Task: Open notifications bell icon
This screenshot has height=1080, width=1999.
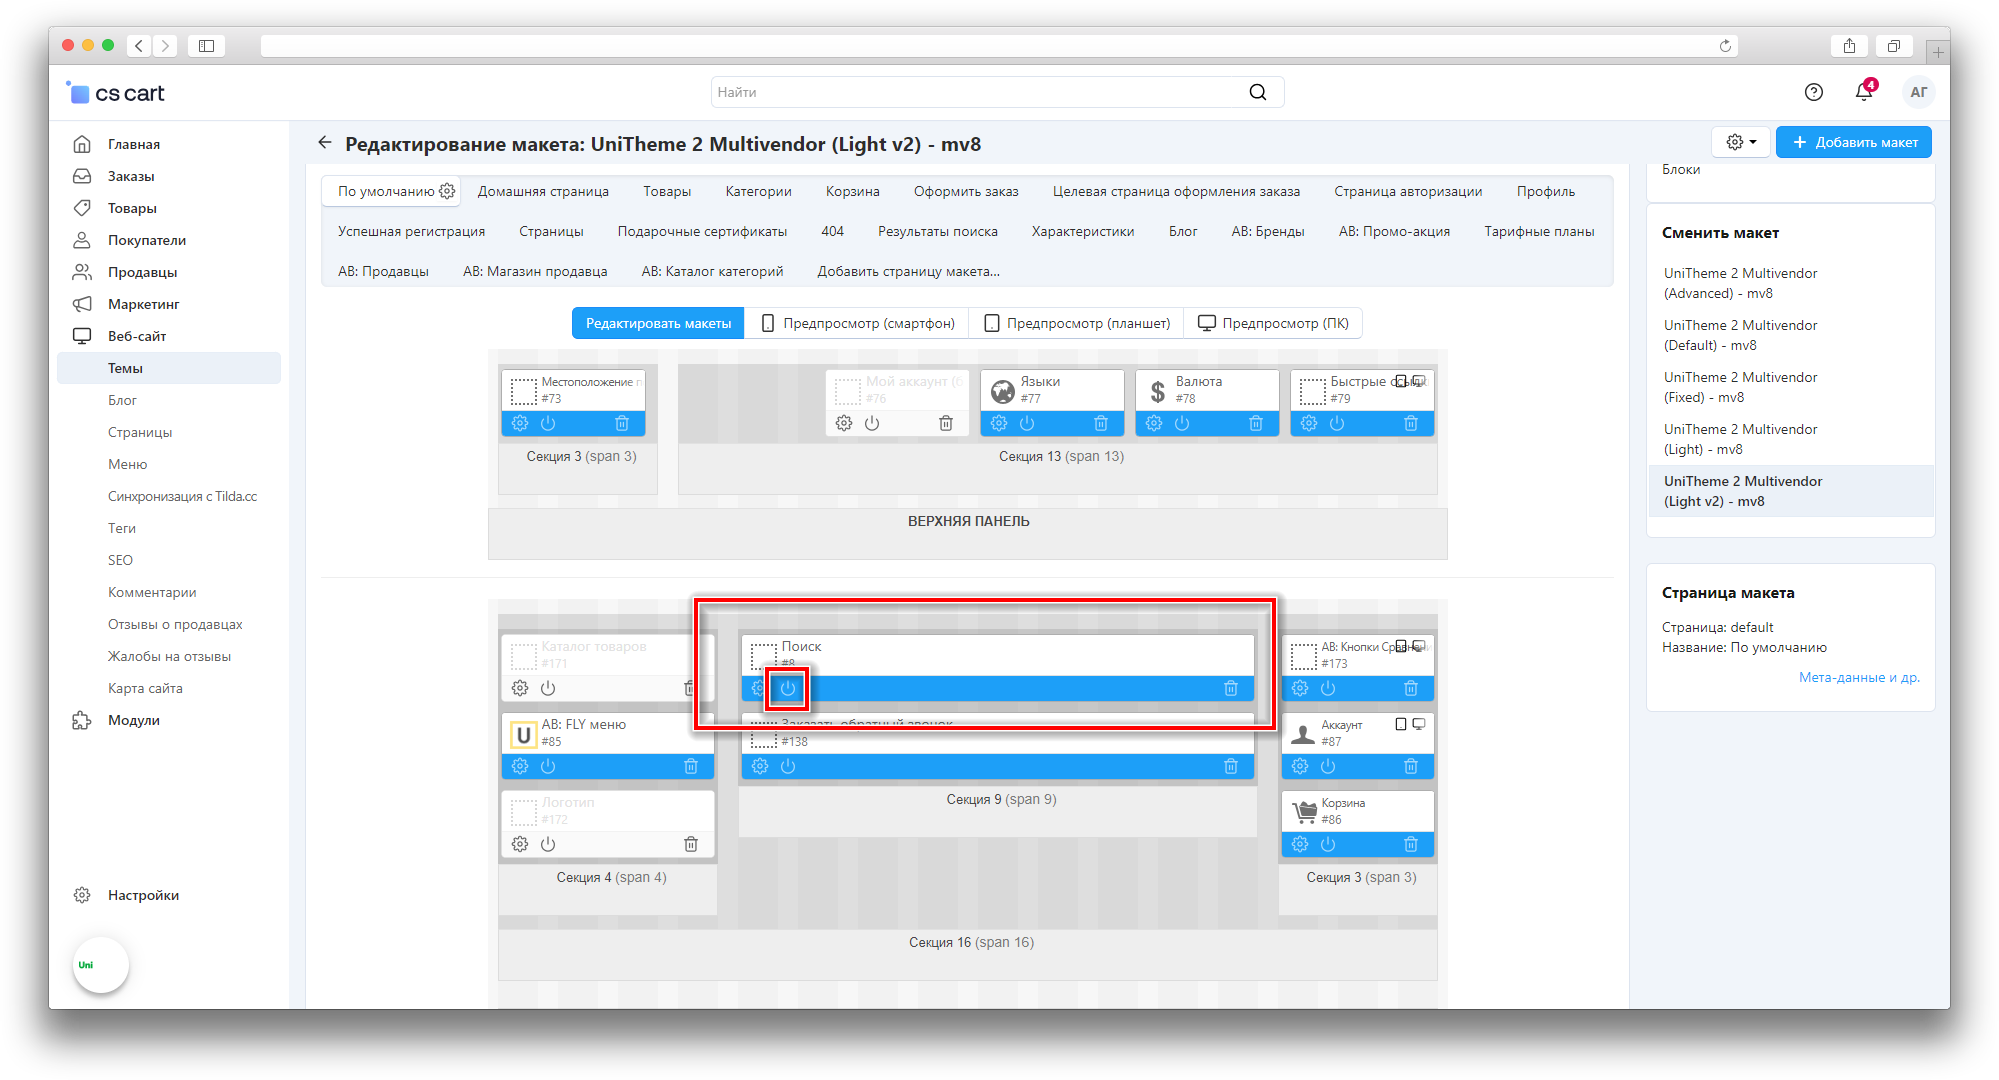Action: click(1863, 92)
